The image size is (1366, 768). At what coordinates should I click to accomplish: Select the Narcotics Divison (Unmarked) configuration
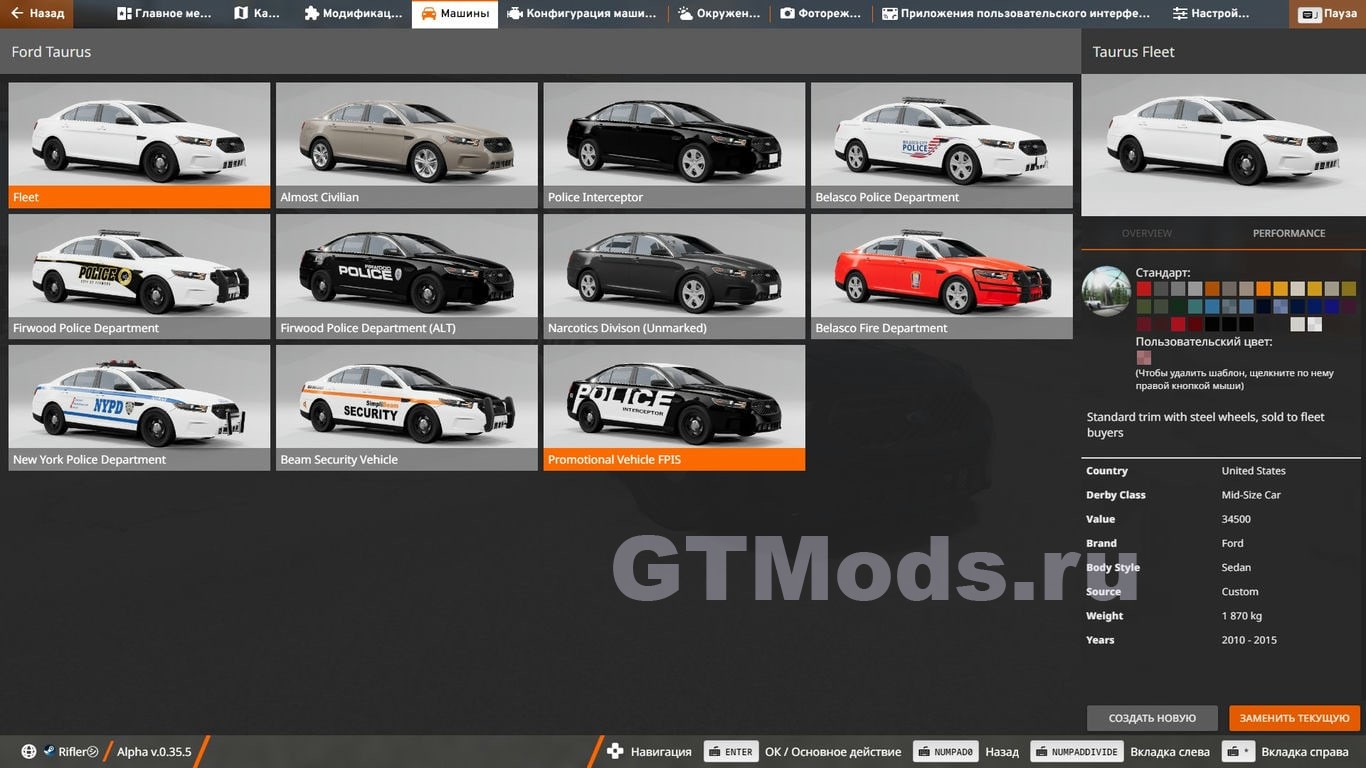(x=674, y=277)
